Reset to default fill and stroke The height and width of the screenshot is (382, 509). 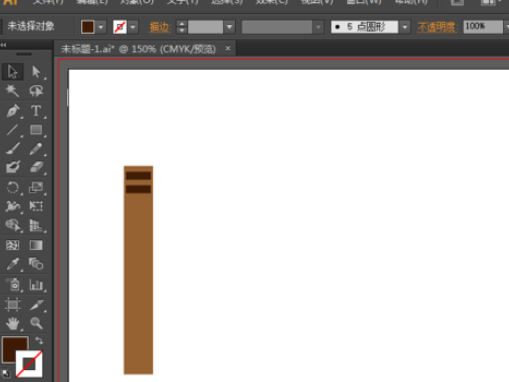pos(6,373)
